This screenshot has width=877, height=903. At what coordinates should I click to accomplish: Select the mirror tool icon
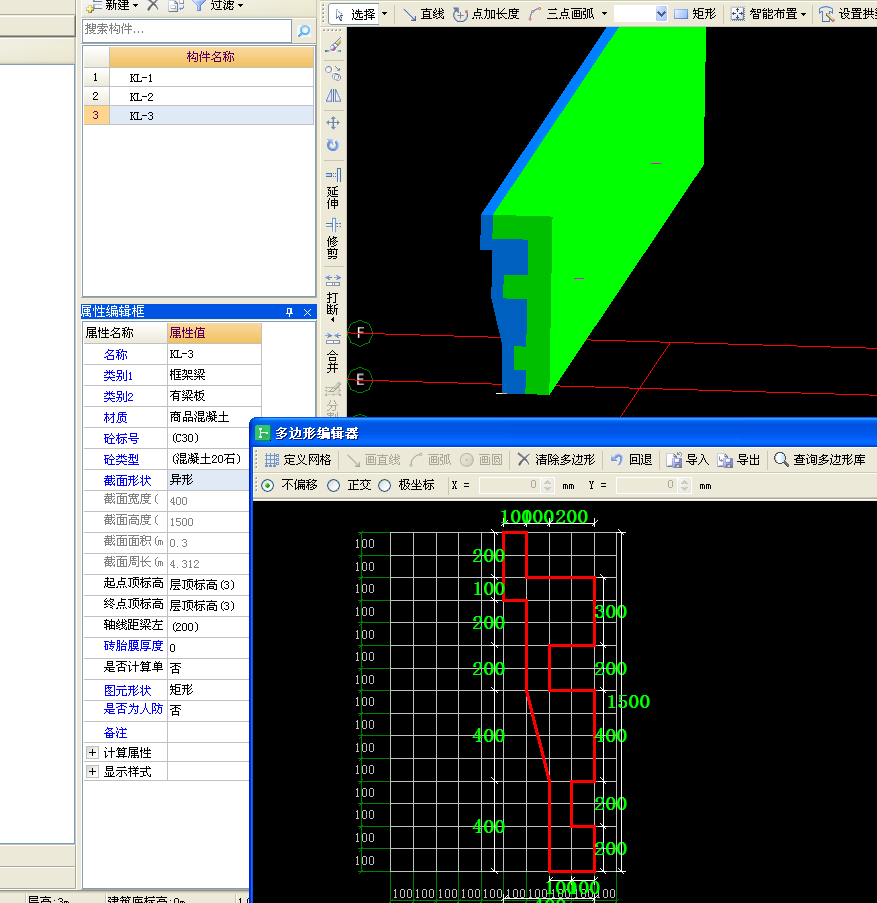(333, 96)
